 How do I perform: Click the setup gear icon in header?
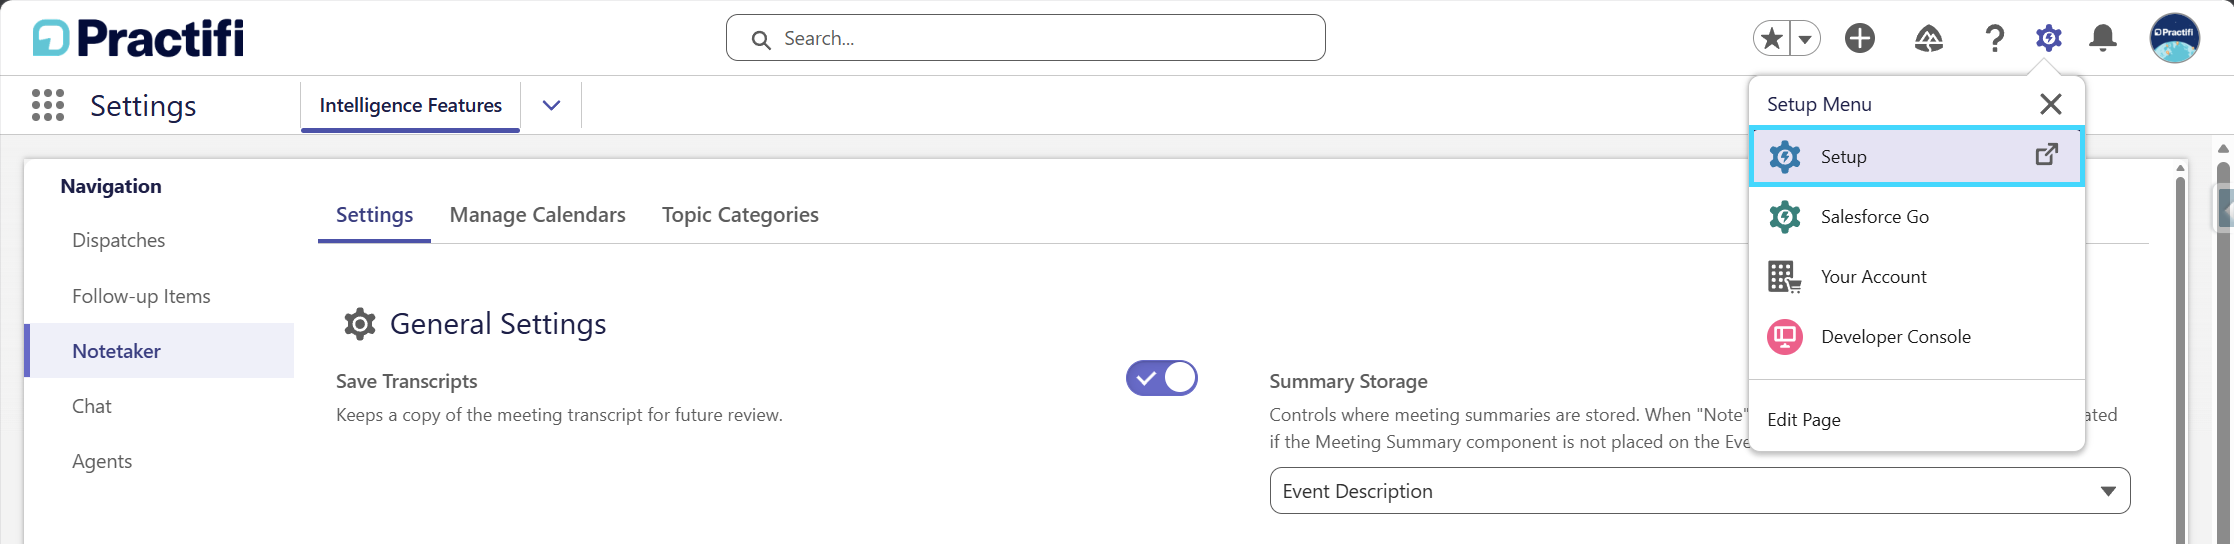click(x=2048, y=39)
